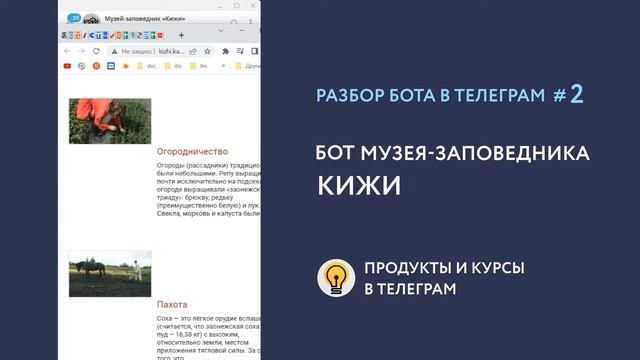Open the lns bookmarks folder
This screenshot has width=640, height=360.
(x=199, y=66)
